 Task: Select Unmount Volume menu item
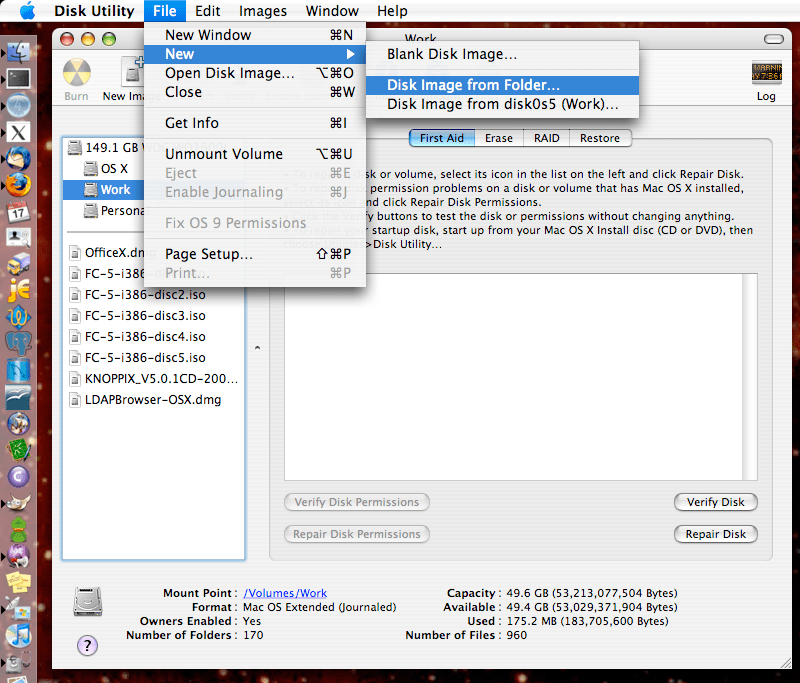click(x=255, y=154)
